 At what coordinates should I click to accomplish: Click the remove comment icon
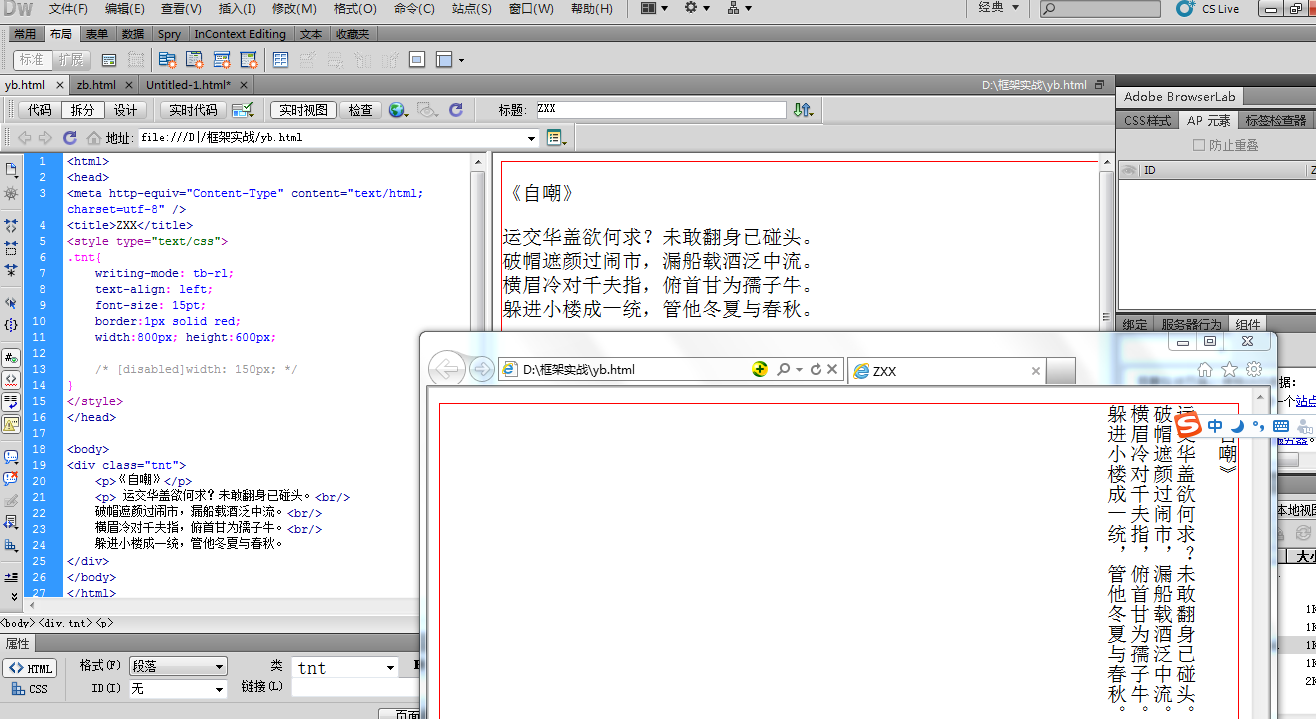(x=11, y=478)
